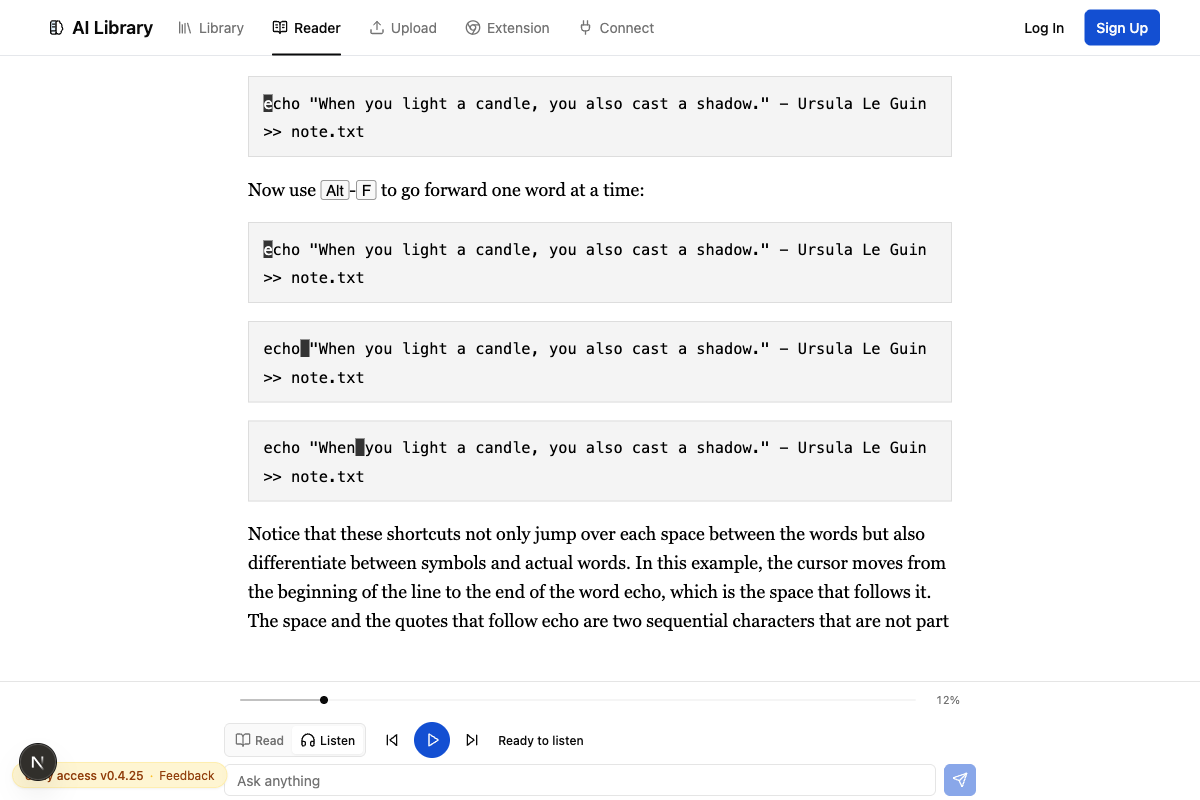Image resolution: width=1200 pixels, height=800 pixels.
Task: Switch to Read mode
Action: pos(260,740)
